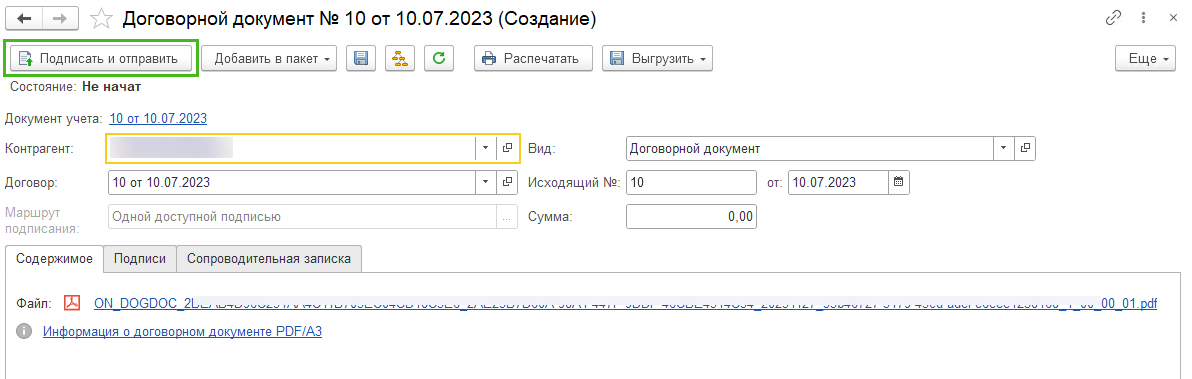The width and height of the screenshot is (1192, 379).
Task: Click the PDF file icon
Action: tap(72, 304)
